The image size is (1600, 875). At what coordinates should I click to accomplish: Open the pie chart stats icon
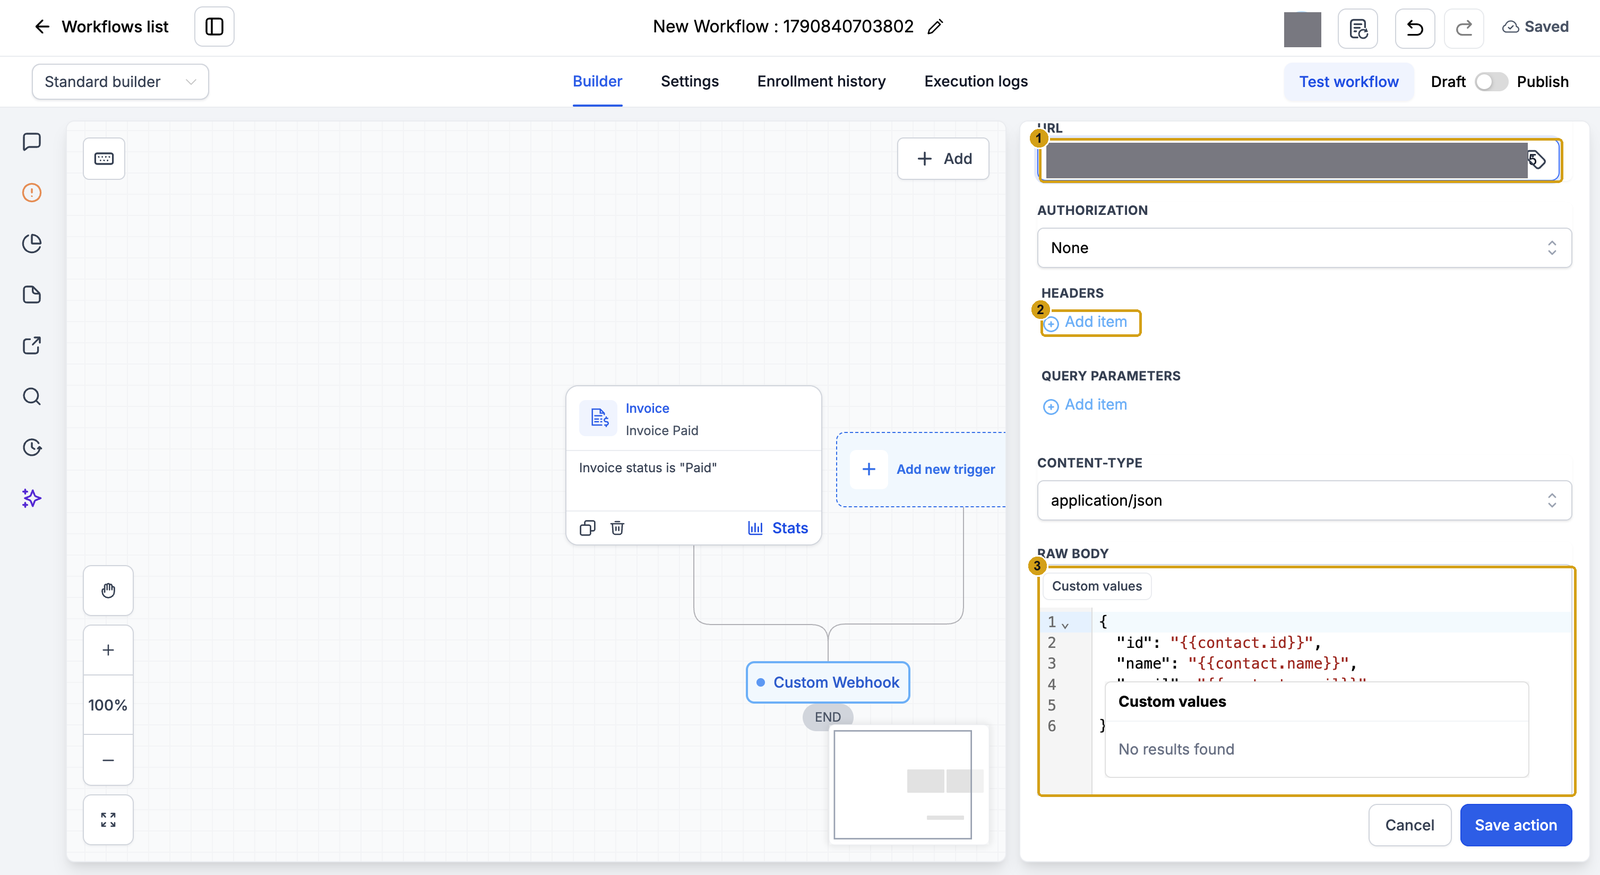32,244
